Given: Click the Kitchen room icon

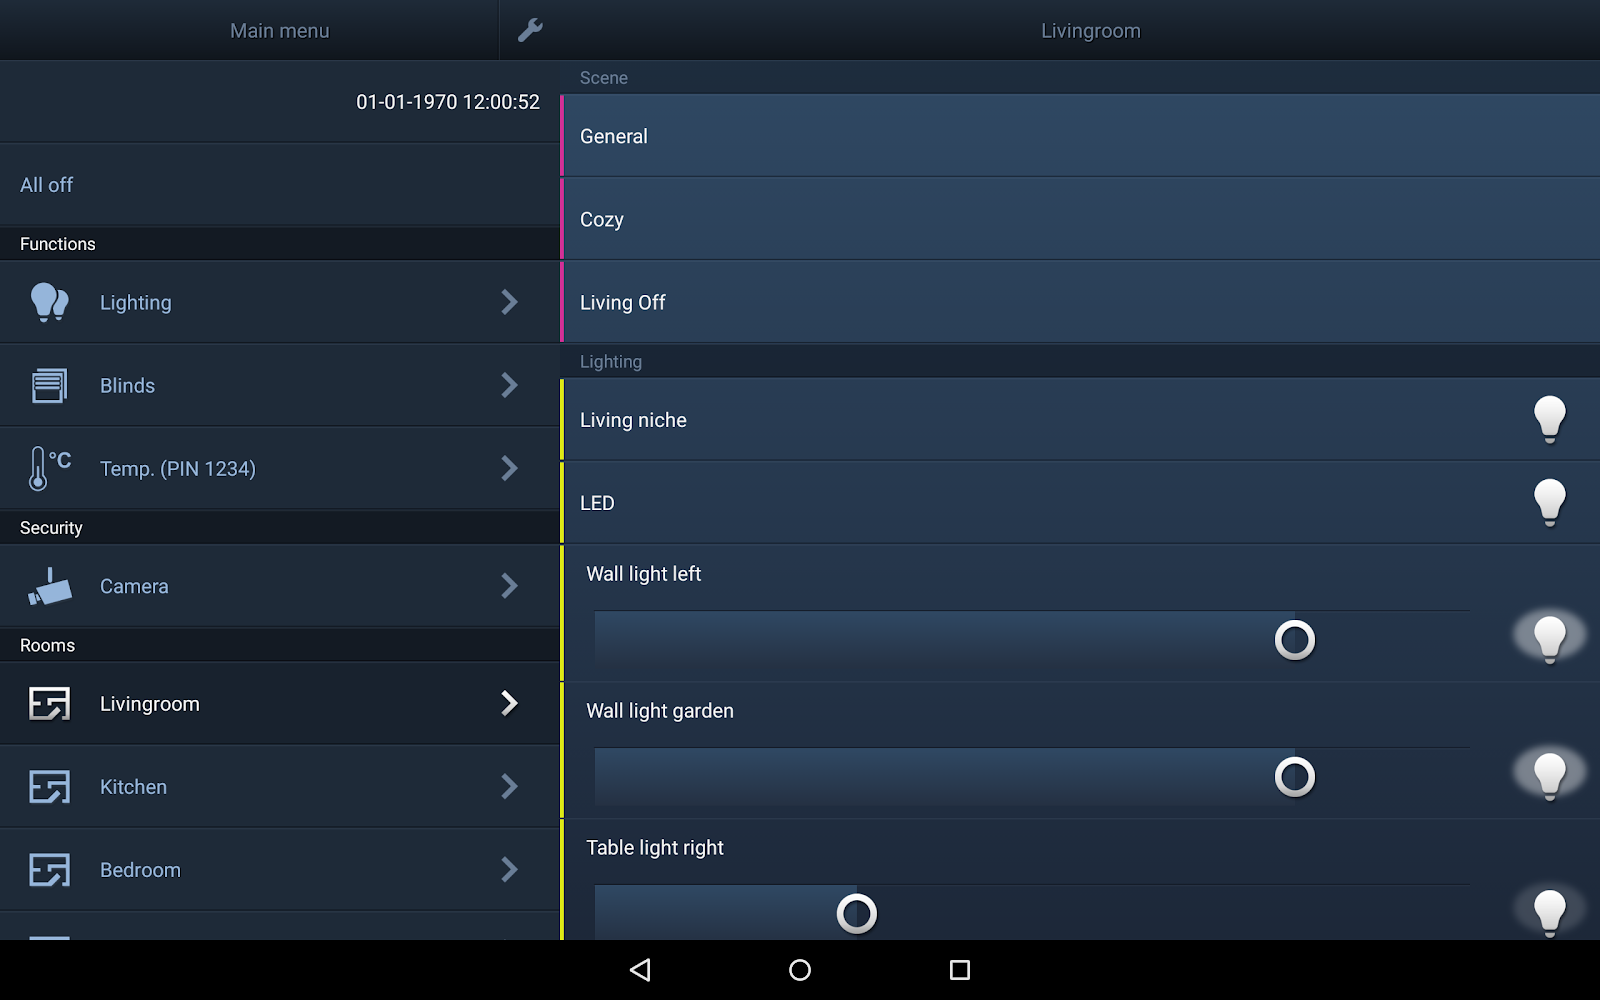Looking at the screenshot, I should tap(49, 787).
